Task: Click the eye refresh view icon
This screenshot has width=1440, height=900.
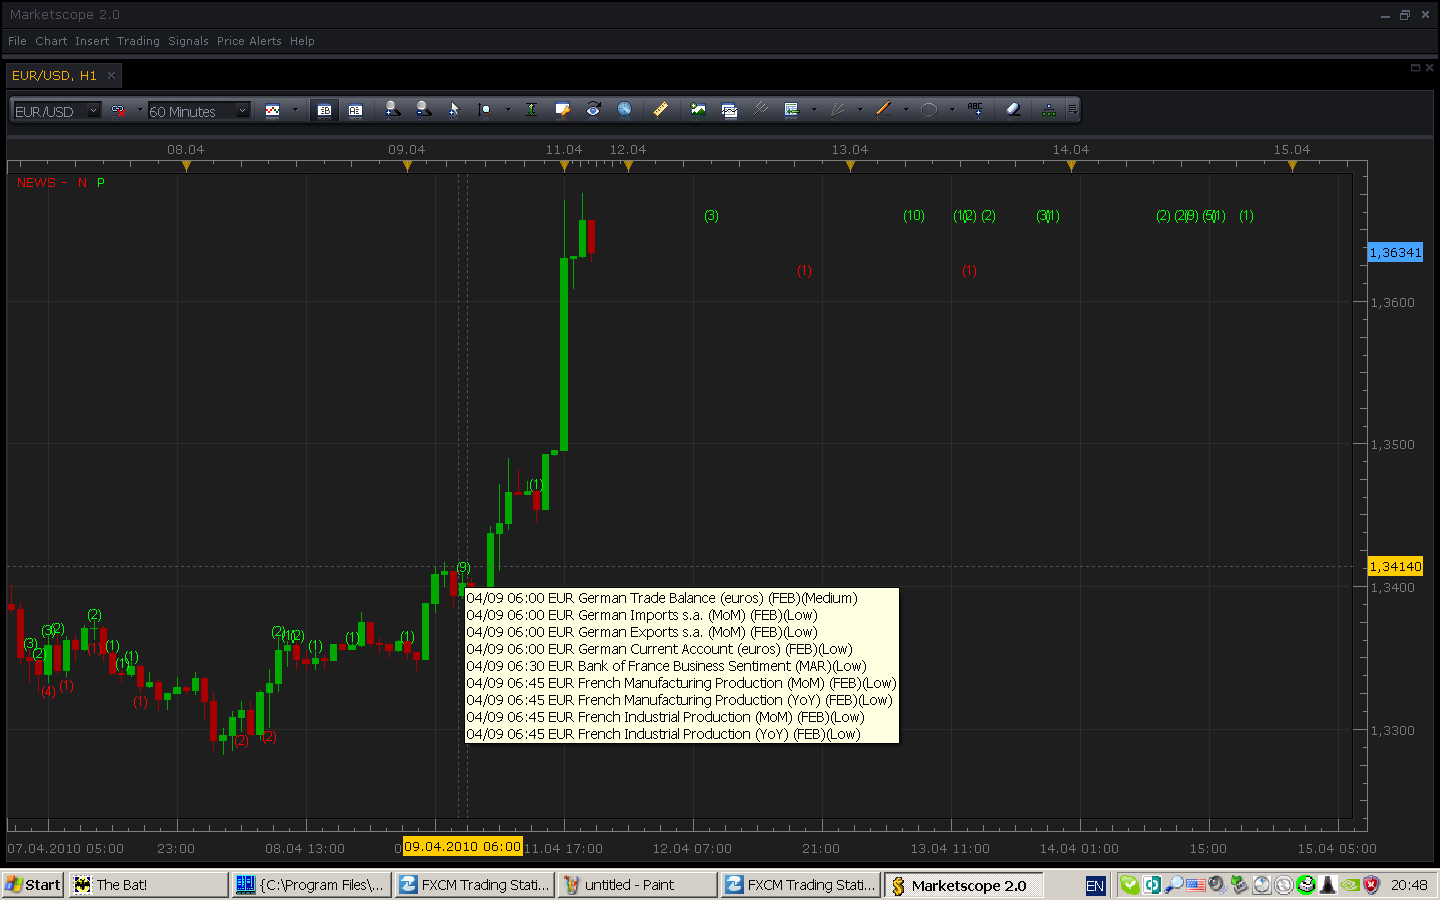Action: pos(593,109)
